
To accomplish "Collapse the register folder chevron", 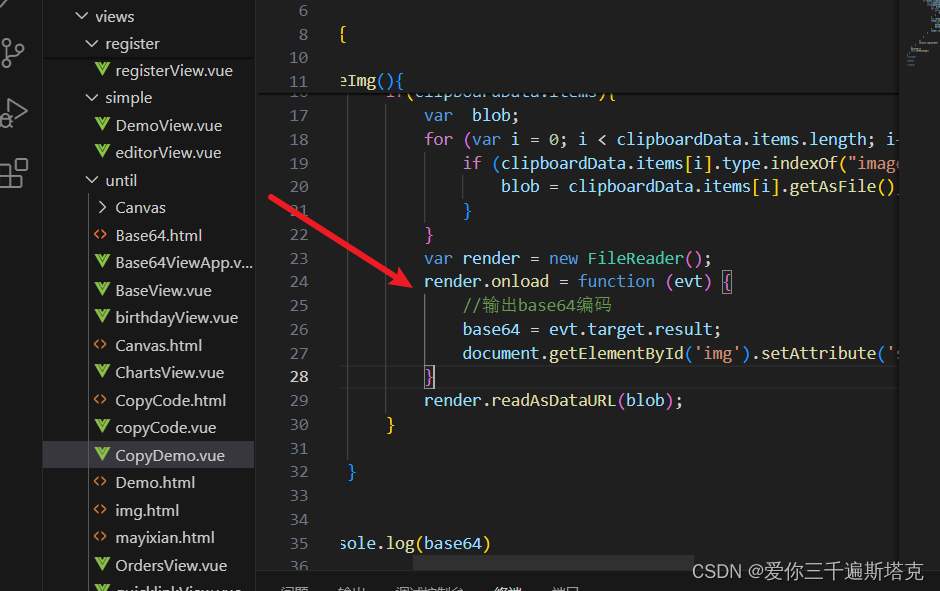I will [x=92, y=43].
